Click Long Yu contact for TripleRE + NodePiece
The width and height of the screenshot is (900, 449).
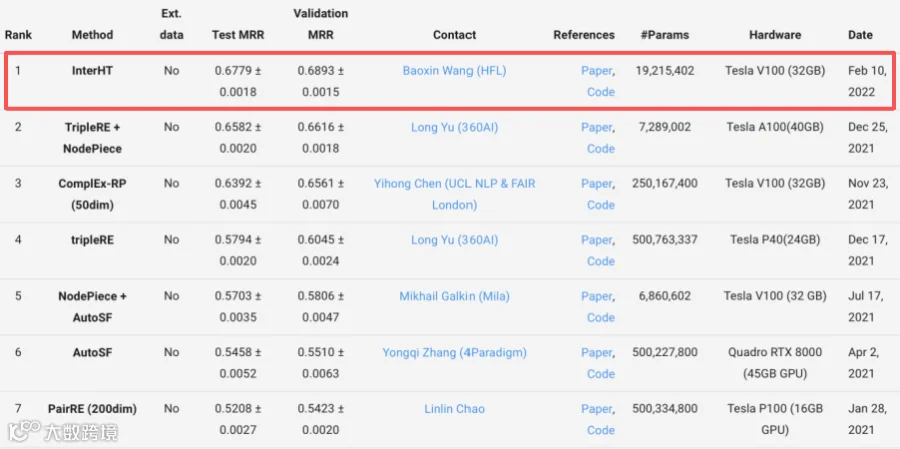(x=454, y=127)
